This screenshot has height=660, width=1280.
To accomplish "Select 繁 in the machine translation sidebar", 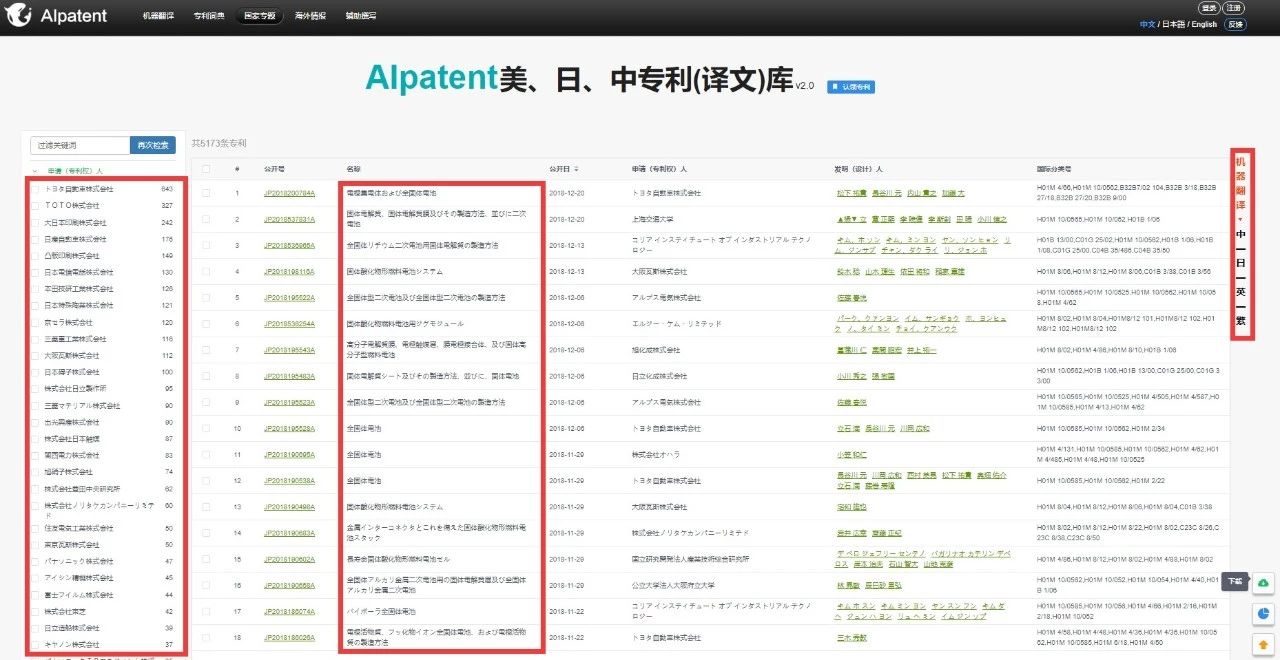I will [1241, 321].
